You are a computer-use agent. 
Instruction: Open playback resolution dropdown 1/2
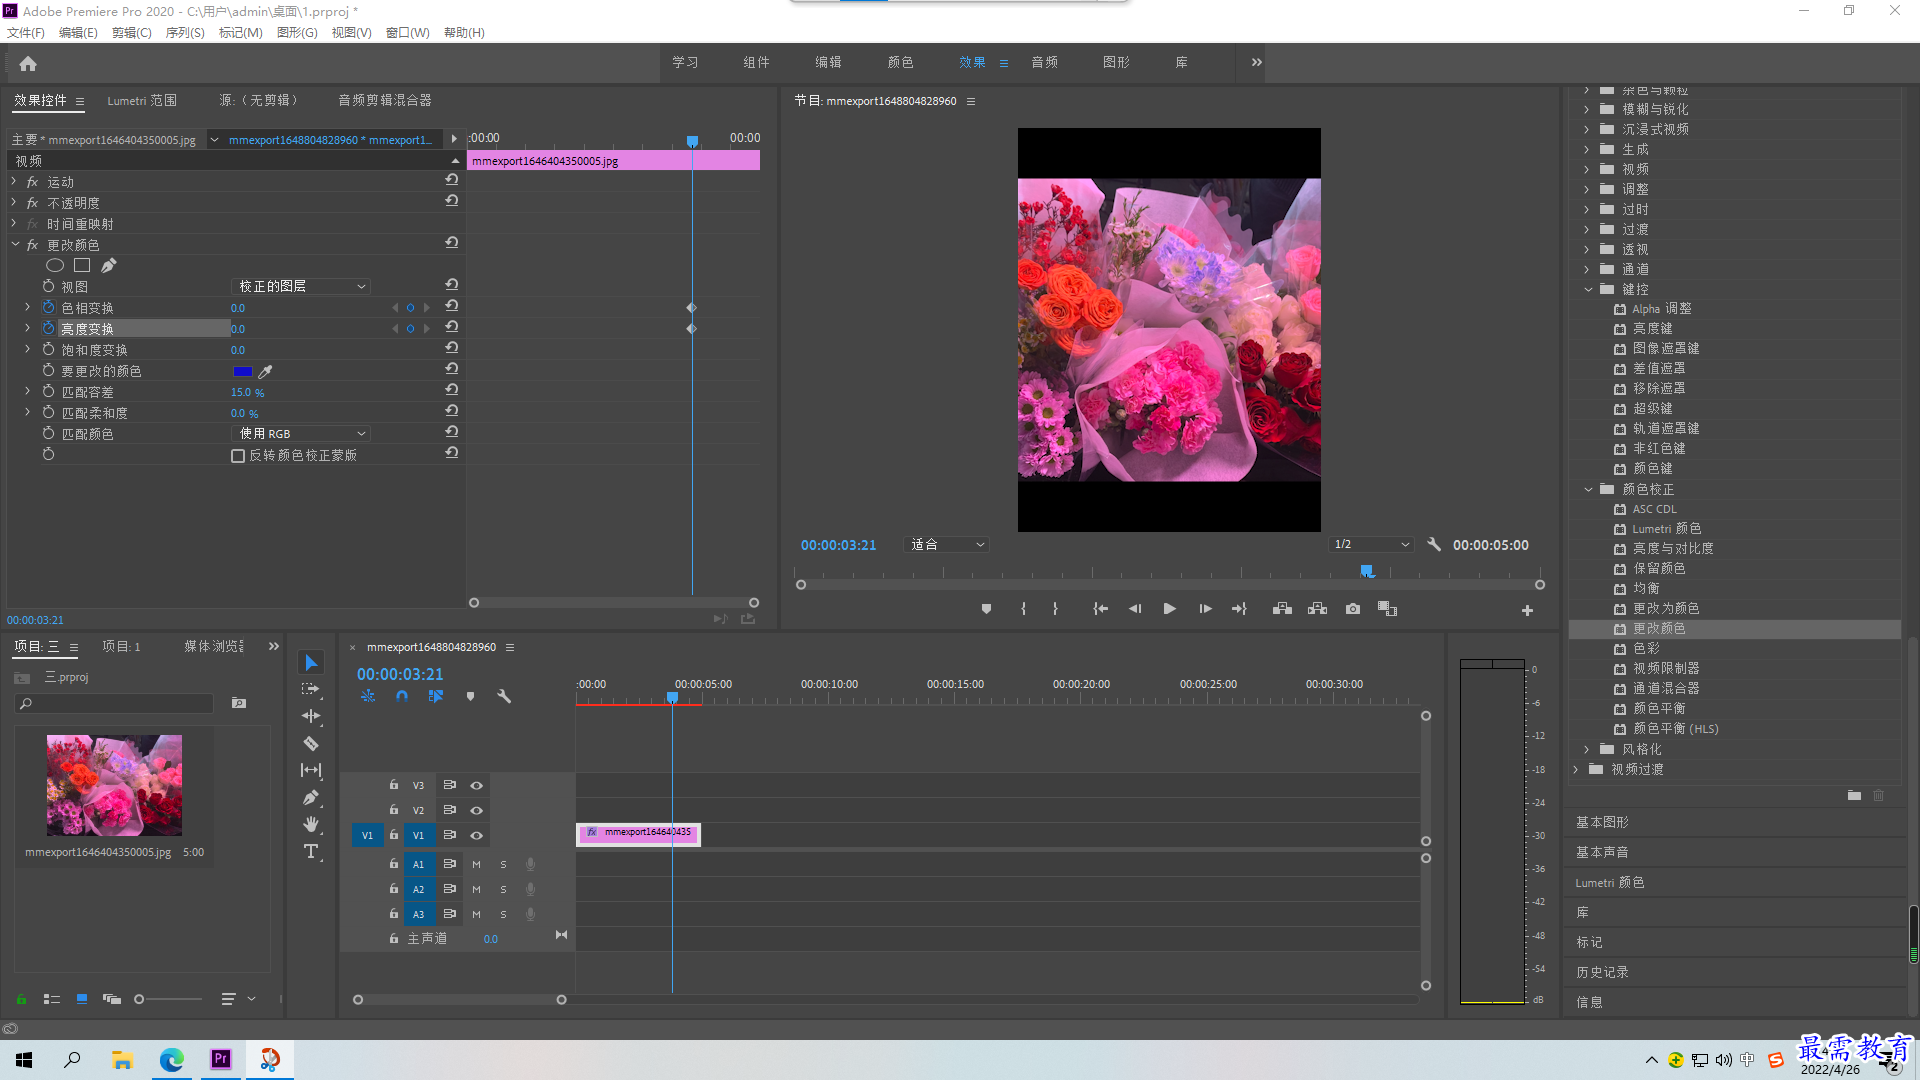1371,545
